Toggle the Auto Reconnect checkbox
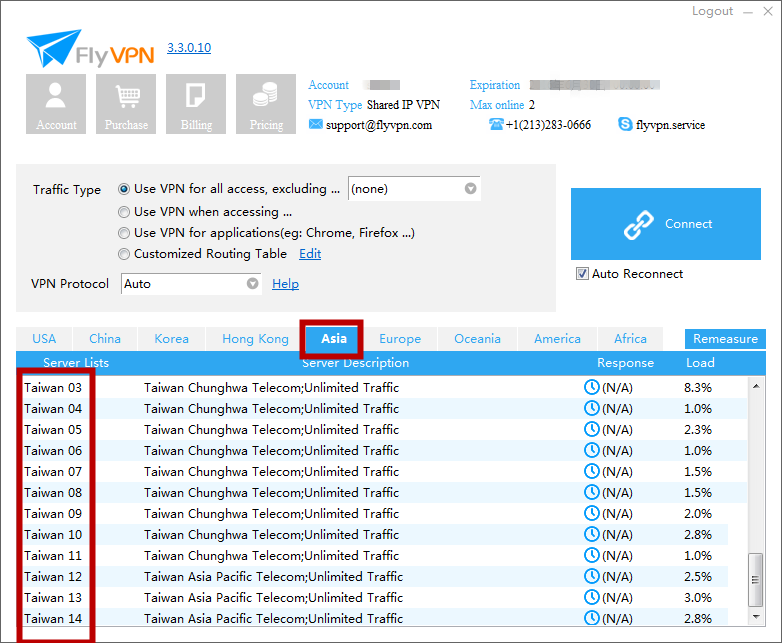This screenshot has height=643, width=782. point(582,273)
